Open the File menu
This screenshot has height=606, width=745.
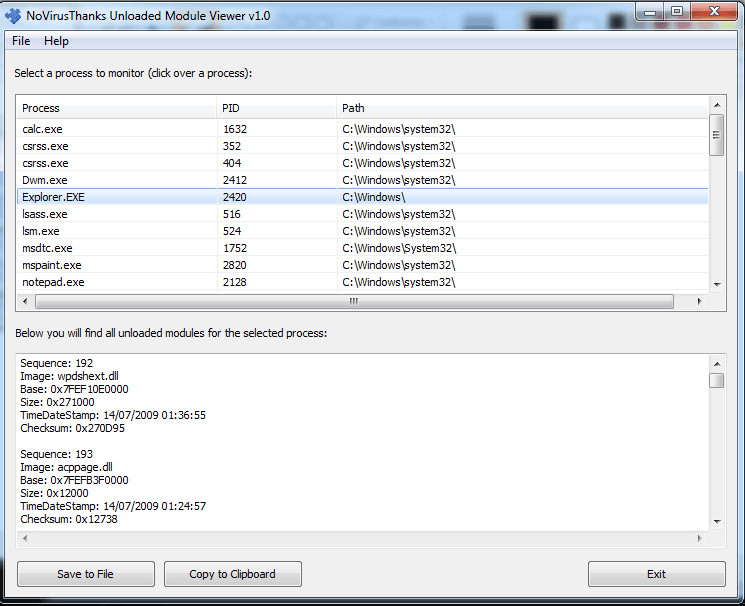point(21,41)
